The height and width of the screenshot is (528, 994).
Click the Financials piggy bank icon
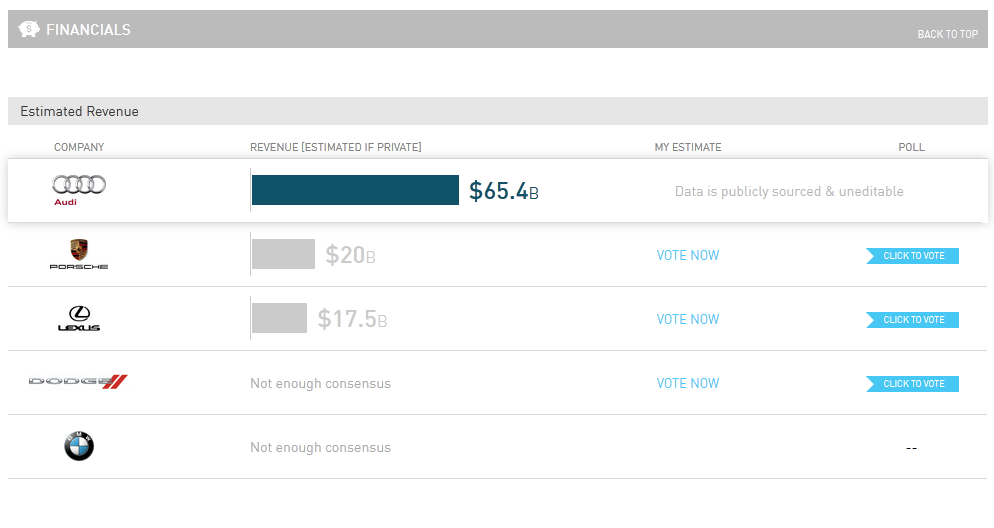click(x=29, y=29)
